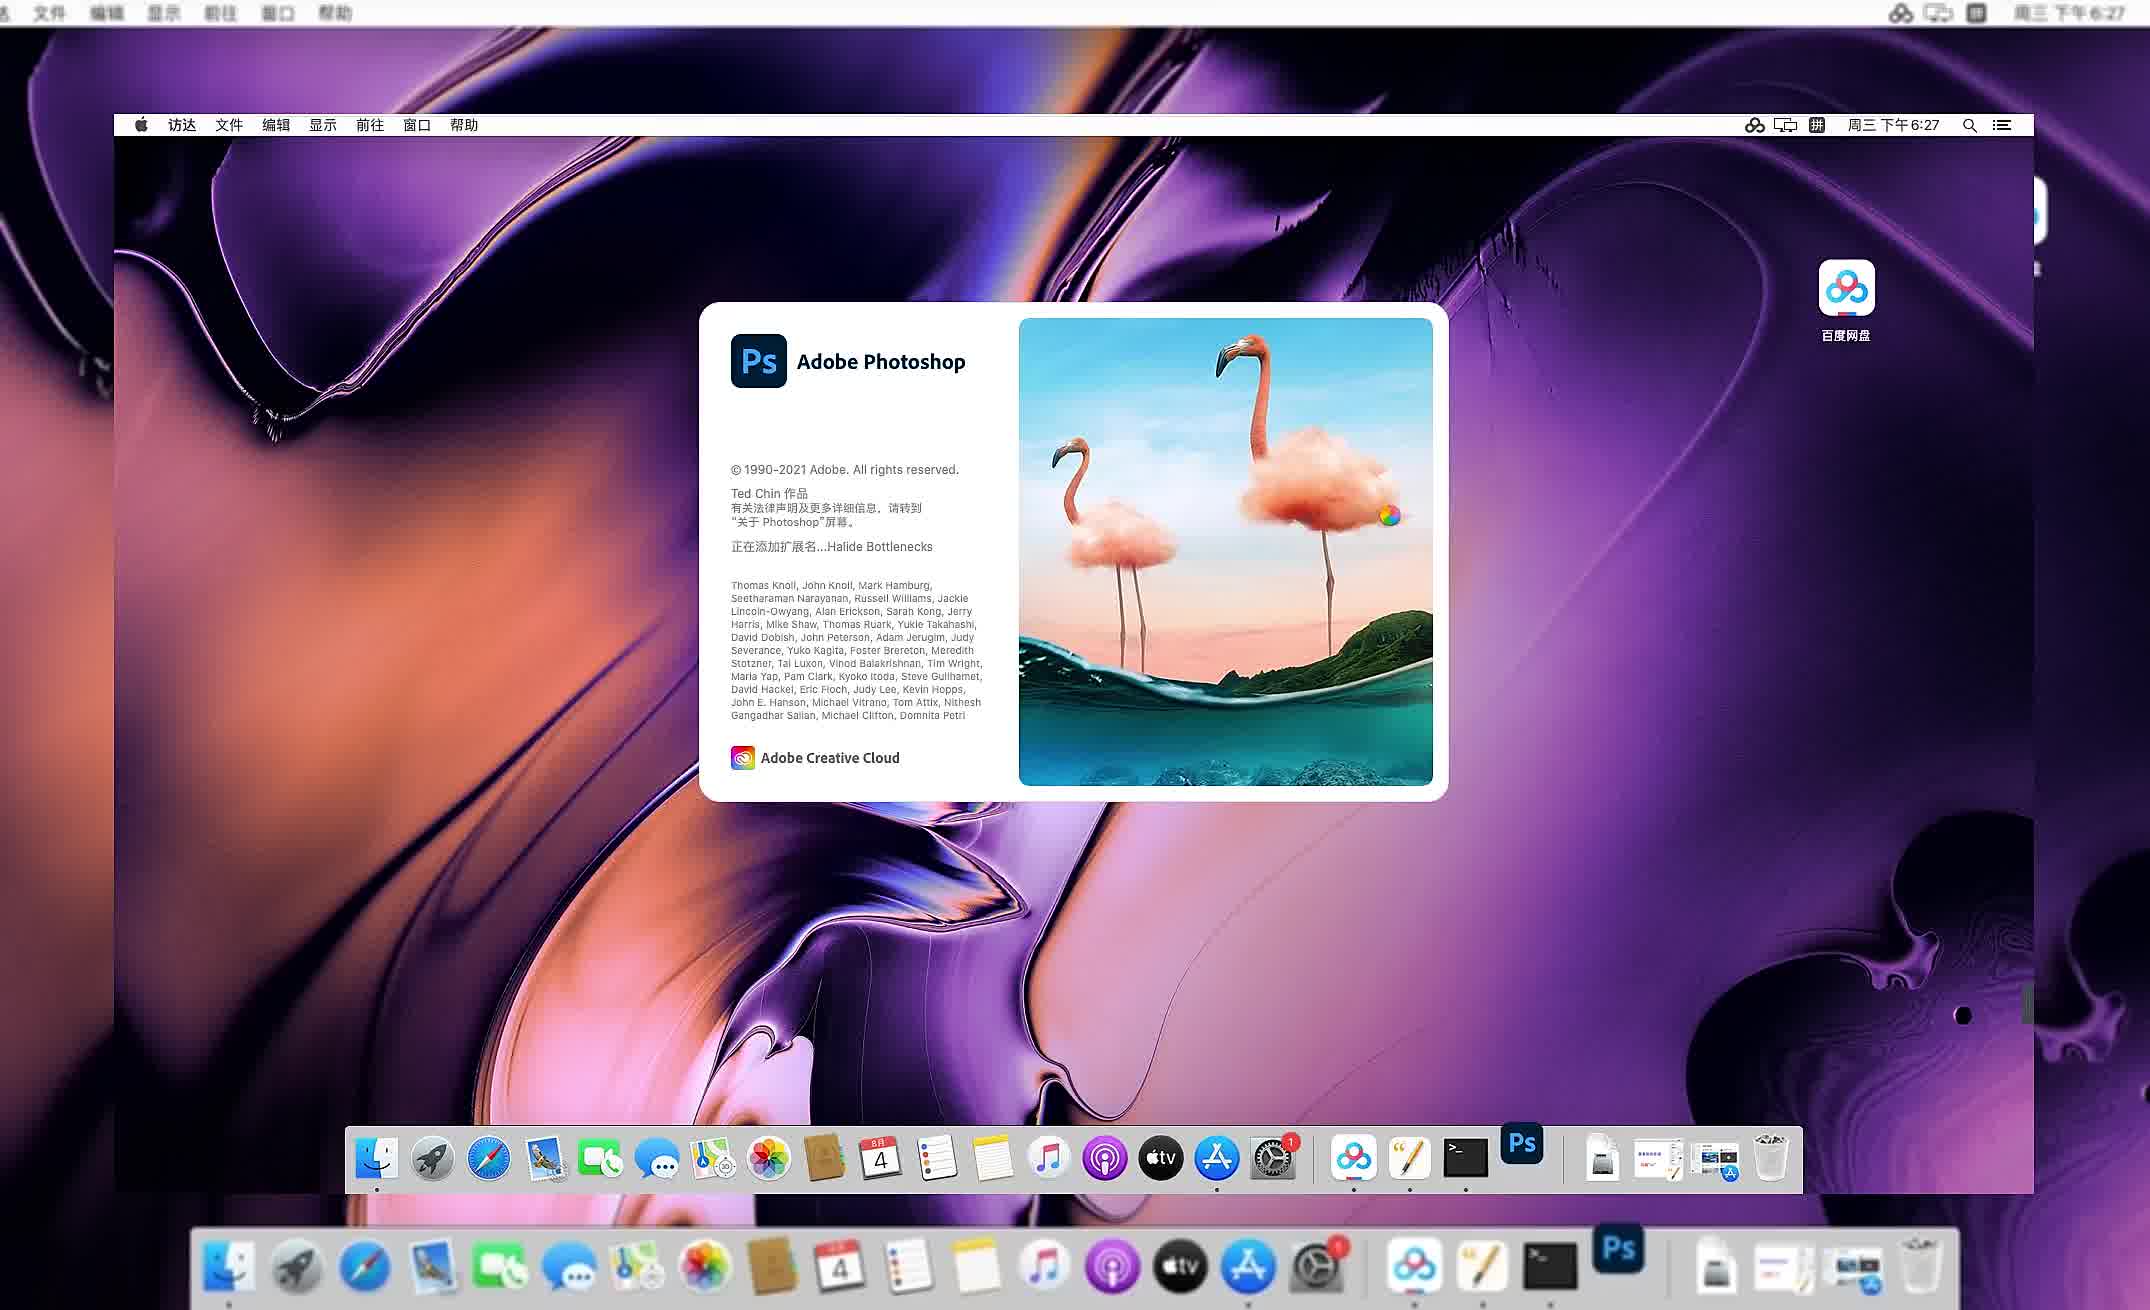The width and height of the screenshot is (2150, 1310).
Task: Open input method icon in sharp menu bar
Action: coord(1817,125)
